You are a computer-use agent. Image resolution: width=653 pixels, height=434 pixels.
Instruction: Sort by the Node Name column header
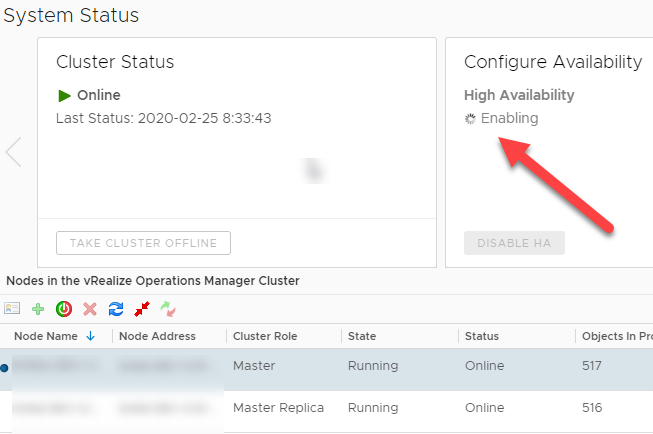pos(47,336)
